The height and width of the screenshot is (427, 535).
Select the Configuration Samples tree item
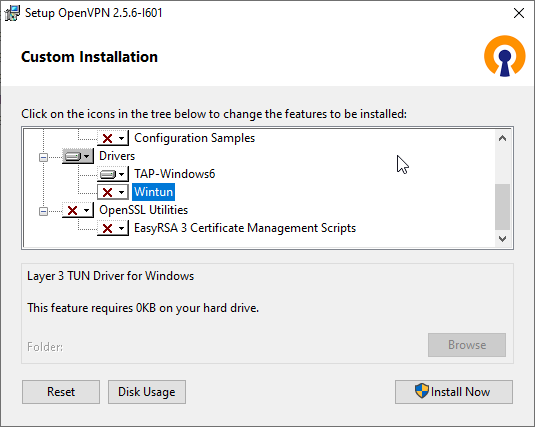click(x=194, y=138)
